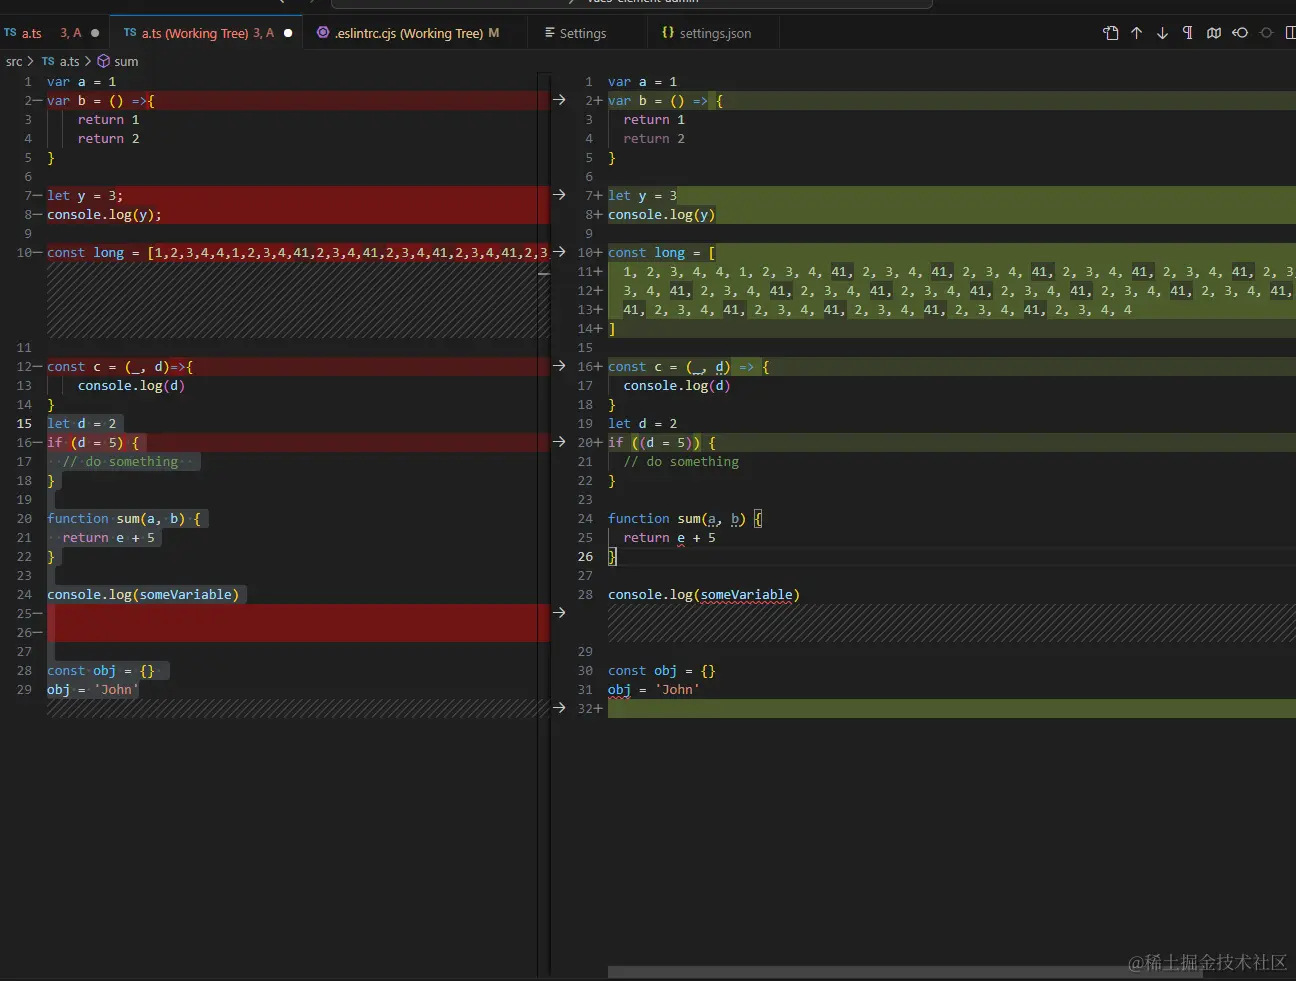Open the sum symbol breadcrumb
Viewport: 1296px width, 981px height.
click(x=118, y=61)
